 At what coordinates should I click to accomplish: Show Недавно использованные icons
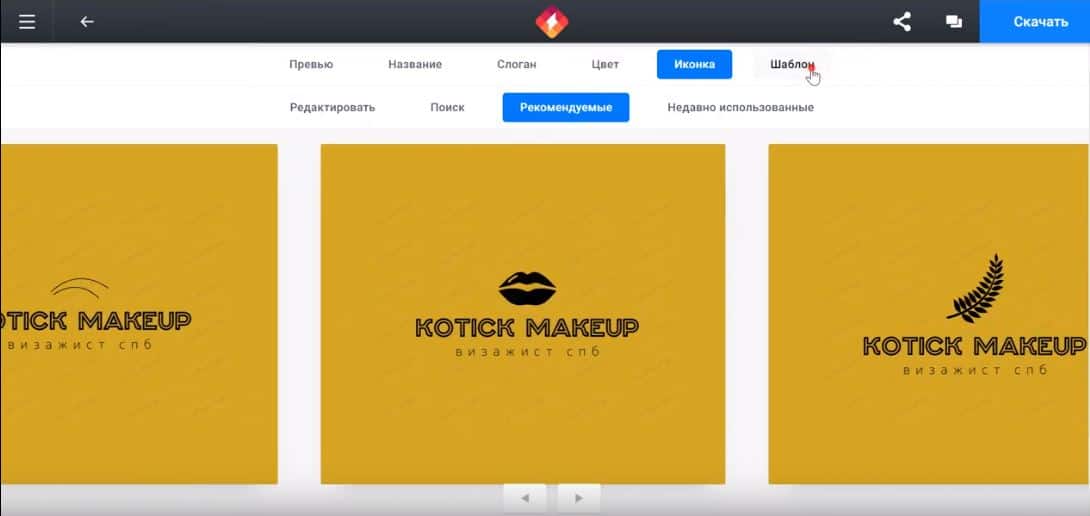coord(740,107)
